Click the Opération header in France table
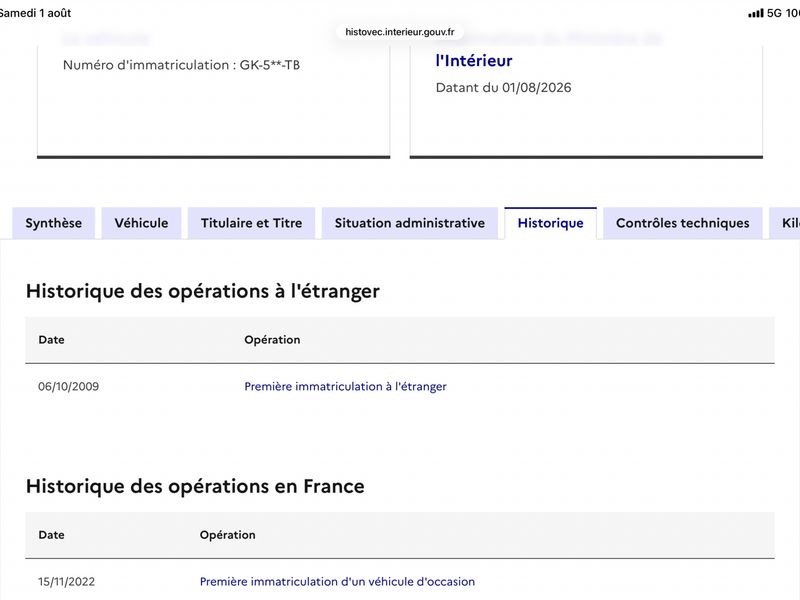Screen dimensions: 800x600 coord(228,535)
